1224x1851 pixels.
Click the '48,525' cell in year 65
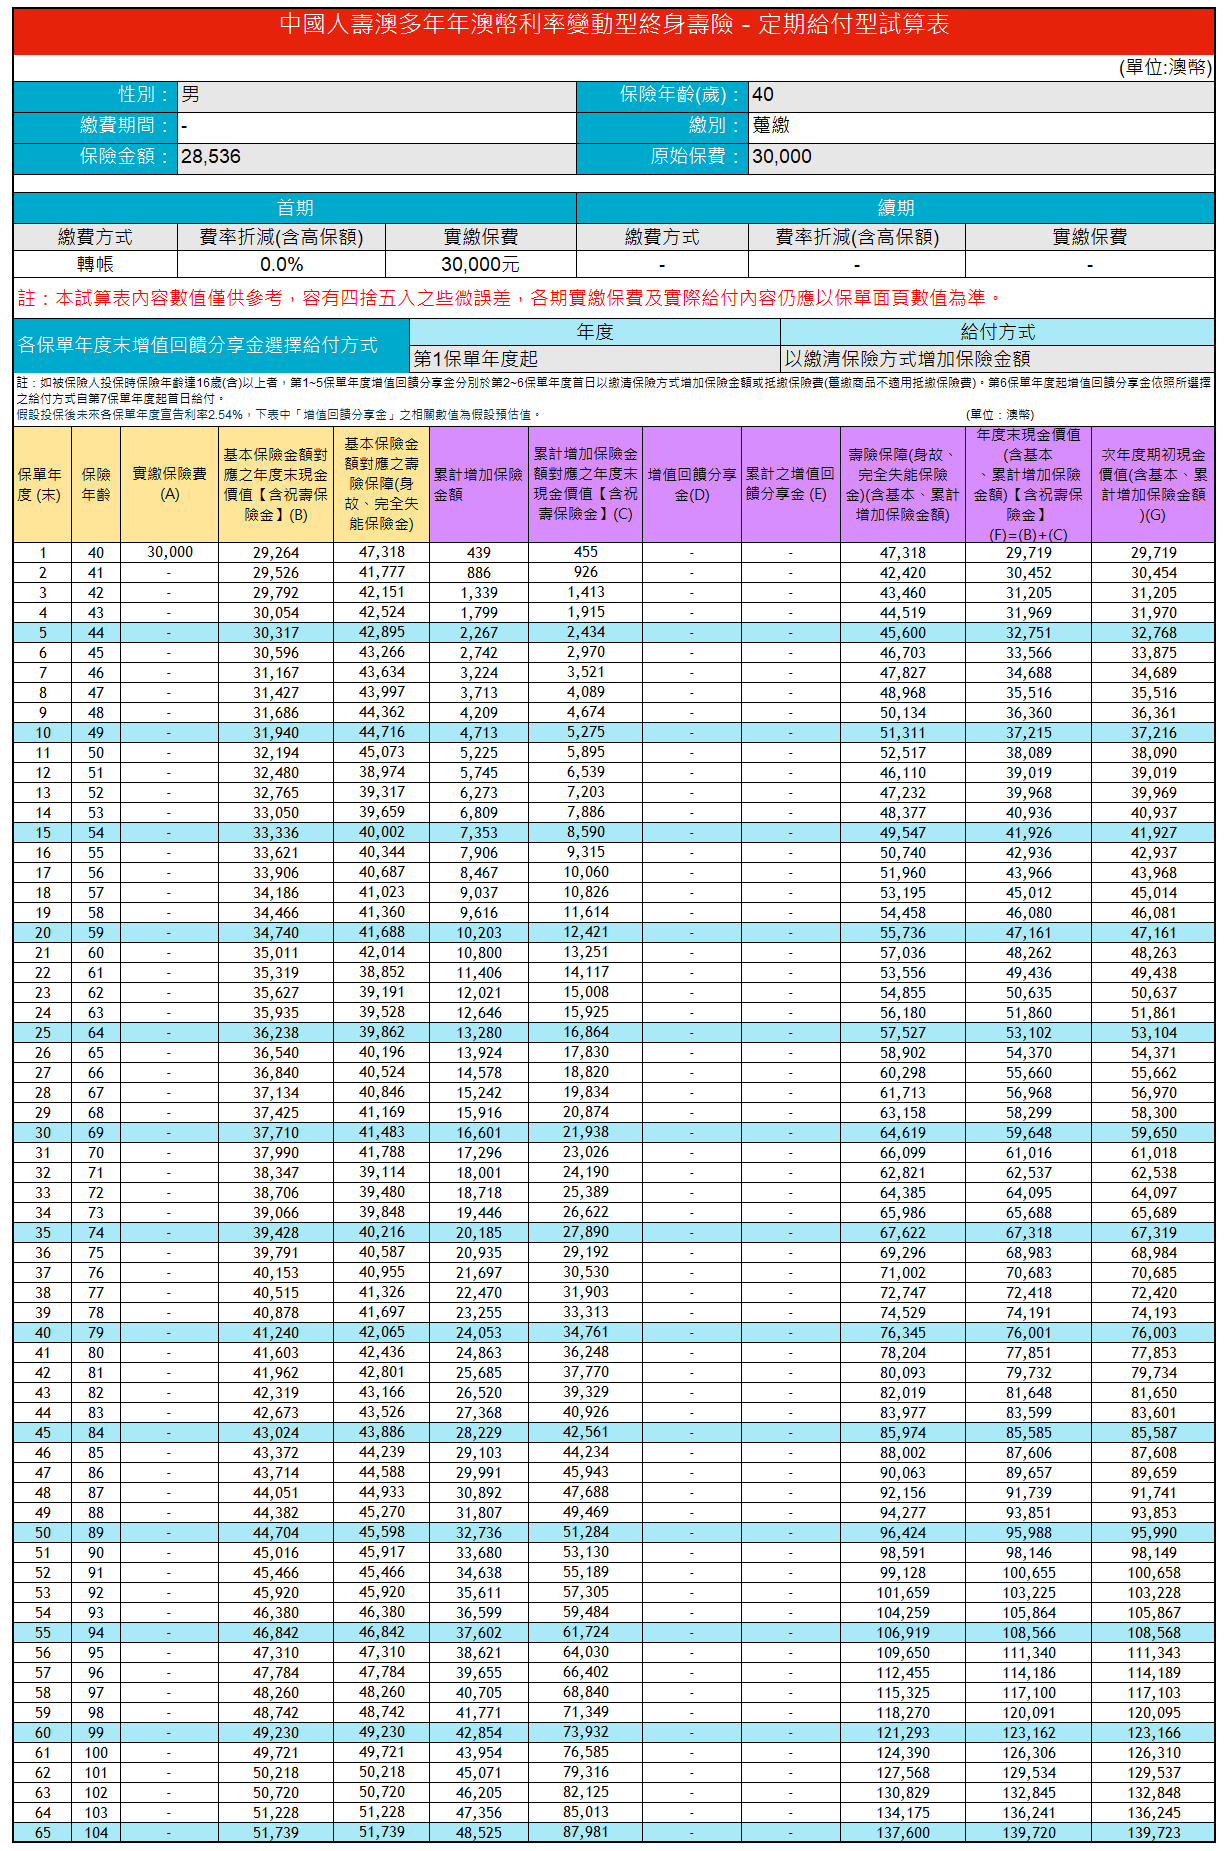click(479, 1833)
